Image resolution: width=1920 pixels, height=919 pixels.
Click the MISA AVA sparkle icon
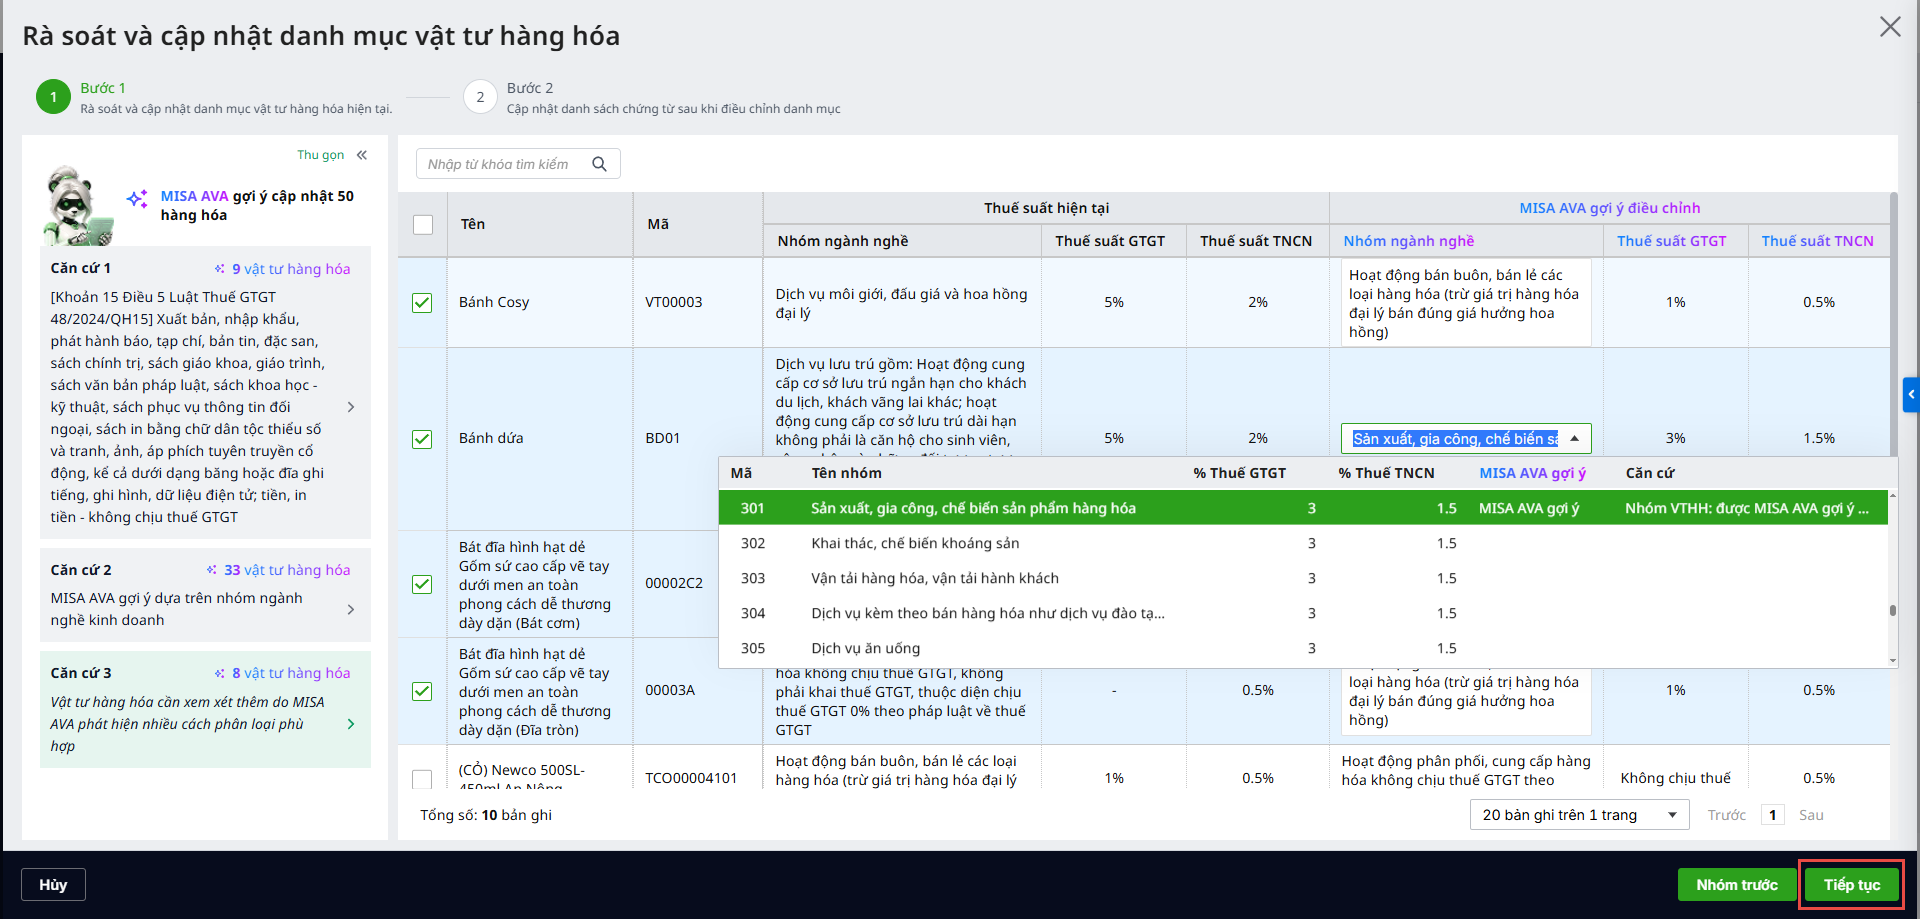(x=137, y=198)
